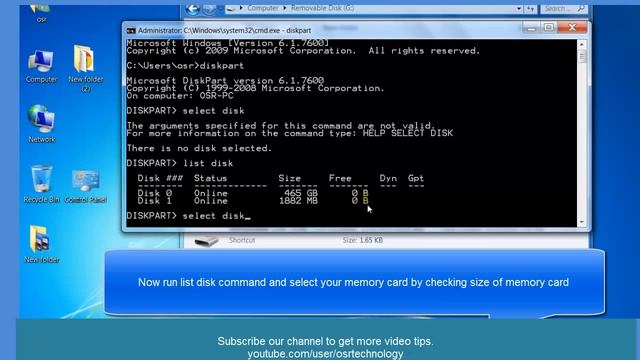This screenshot has width=640, height=360.
Task: Click the 'Status' column header in console
Action: 210,178
